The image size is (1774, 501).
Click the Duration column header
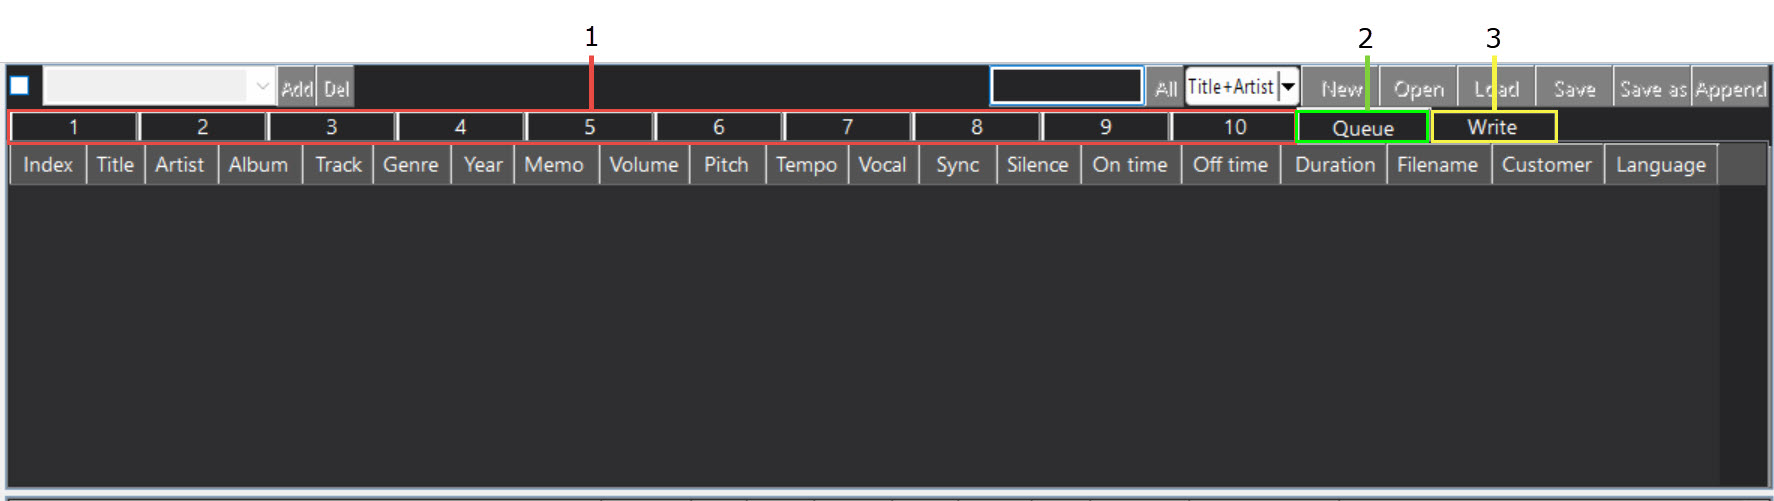1334,165
